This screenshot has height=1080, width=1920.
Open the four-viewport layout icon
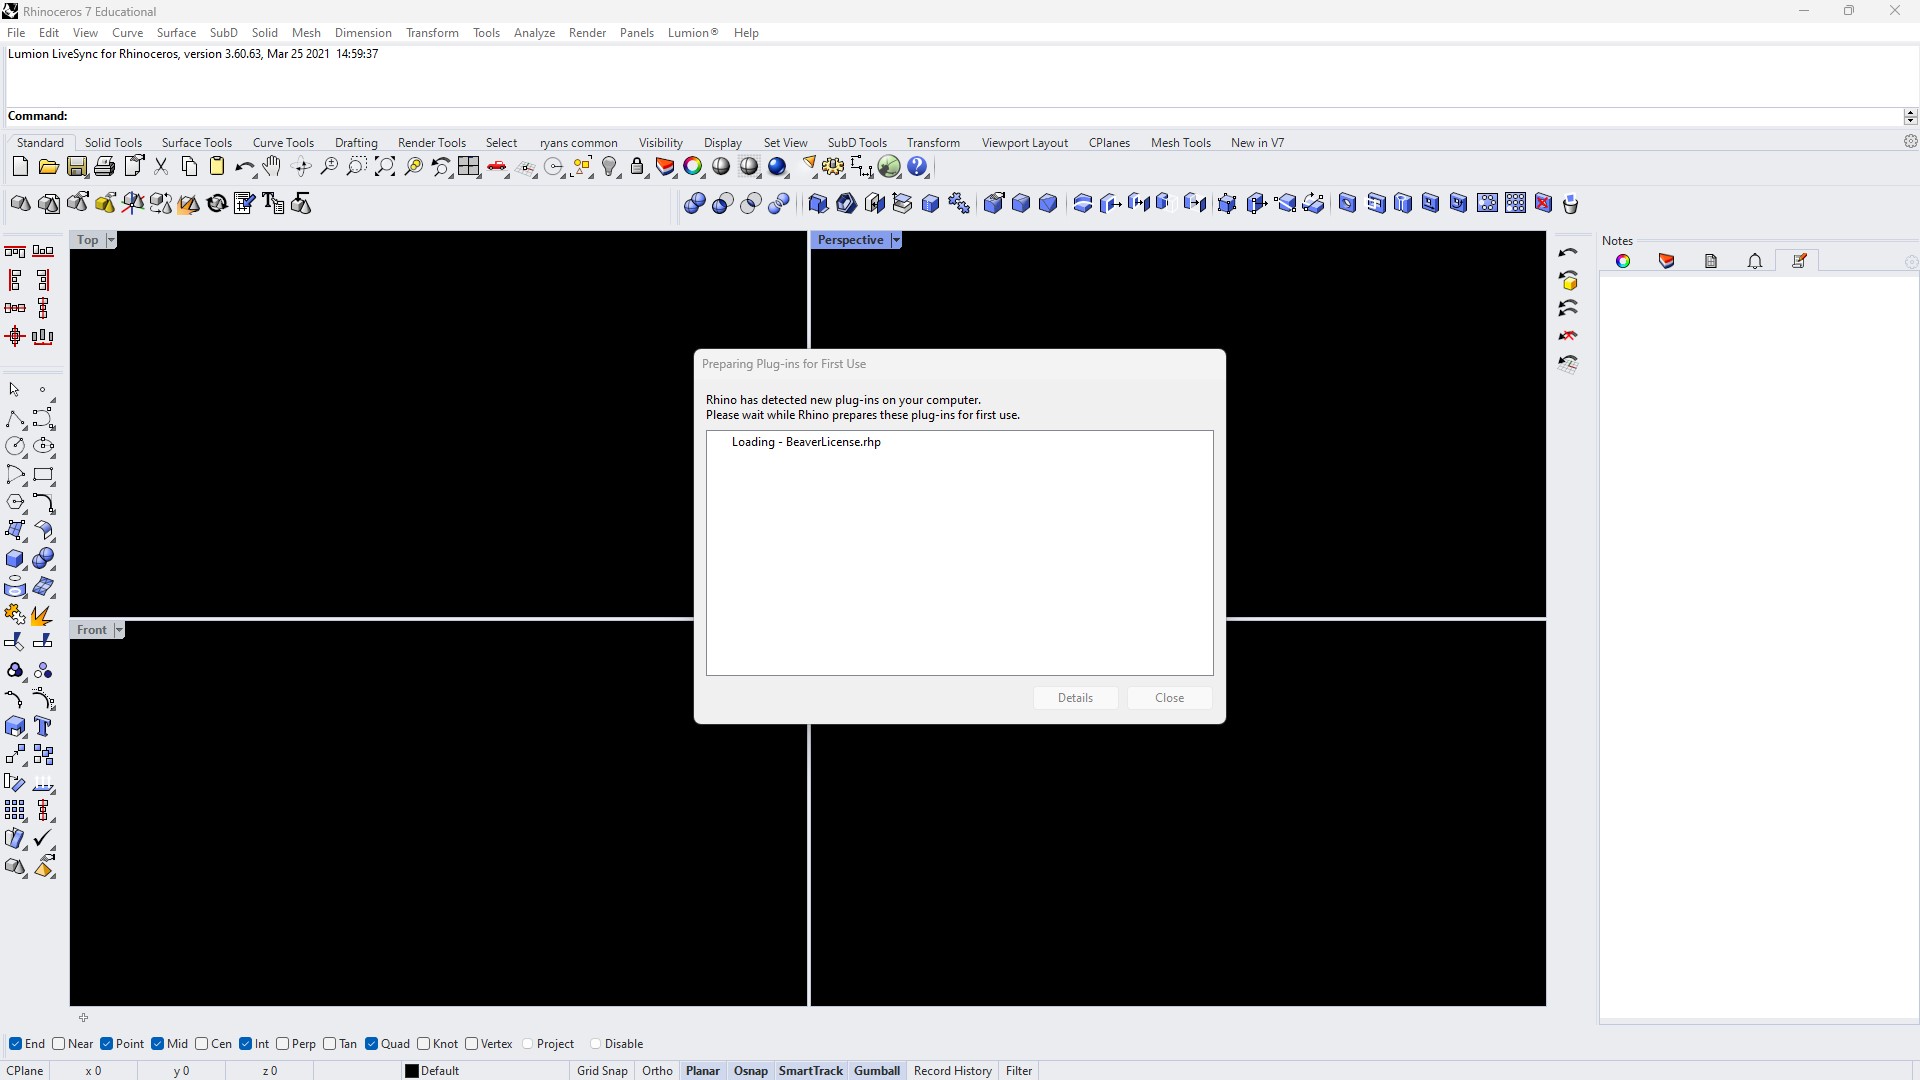click(x=469, y=167)
